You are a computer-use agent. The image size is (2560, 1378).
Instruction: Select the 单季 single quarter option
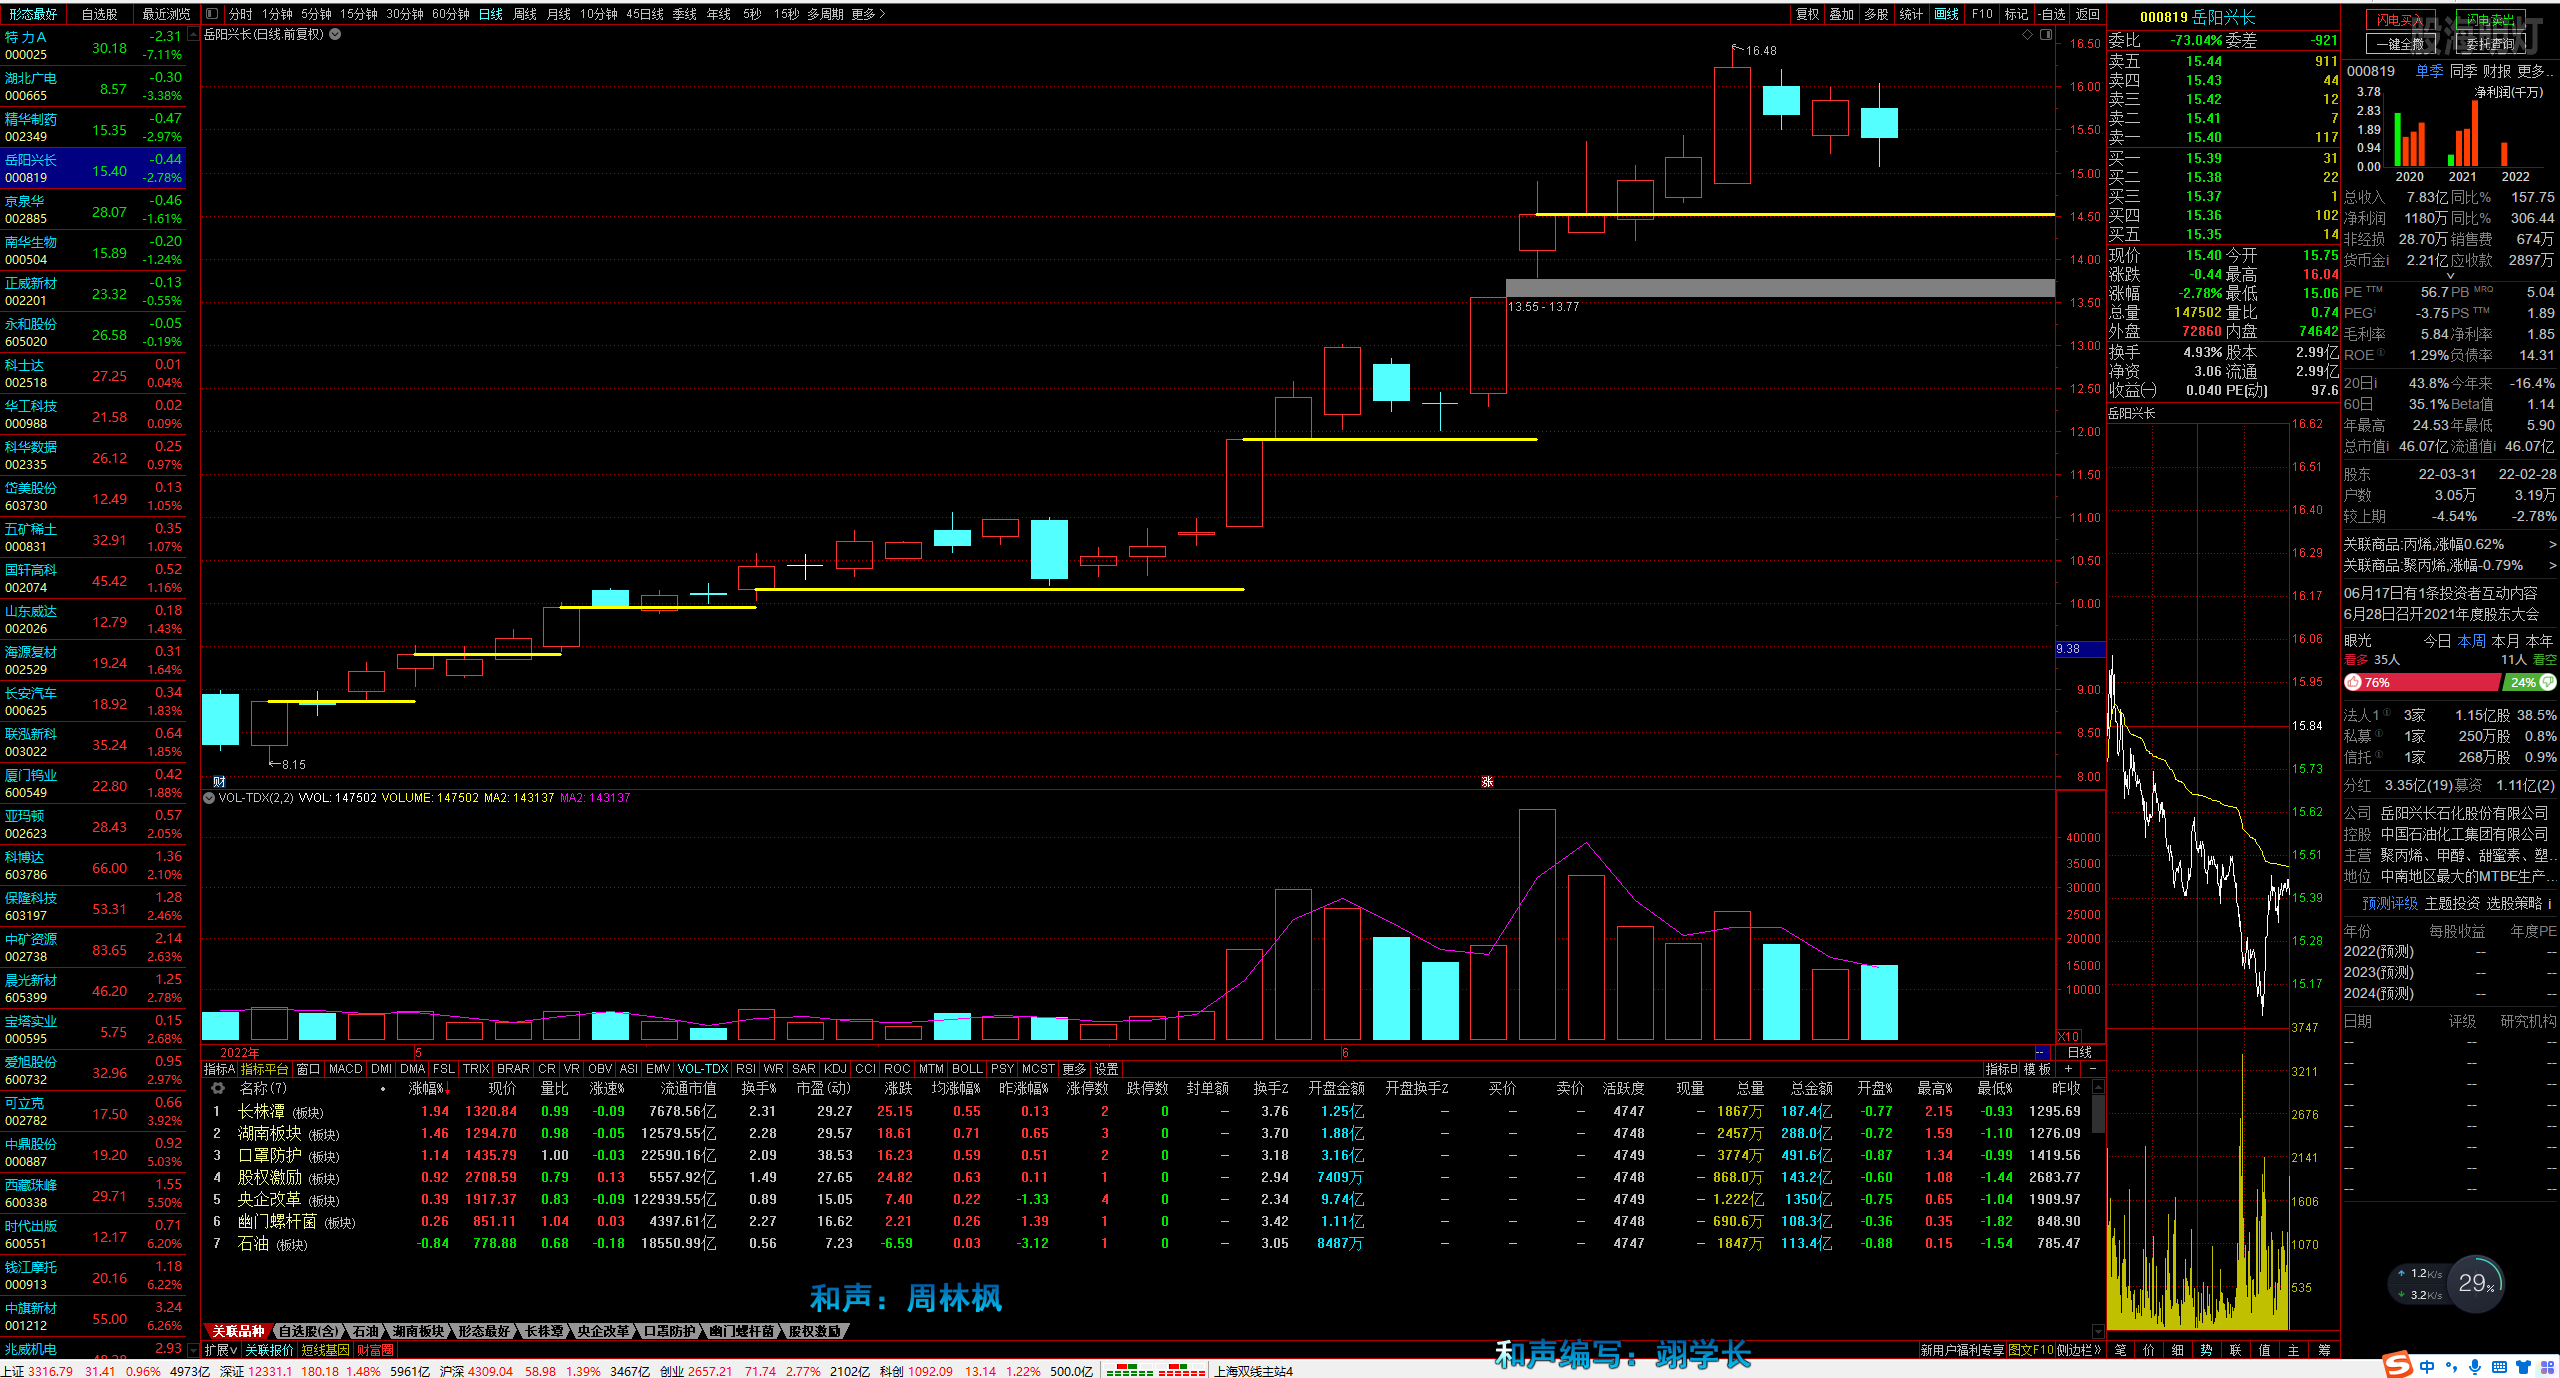point(2429,71)
